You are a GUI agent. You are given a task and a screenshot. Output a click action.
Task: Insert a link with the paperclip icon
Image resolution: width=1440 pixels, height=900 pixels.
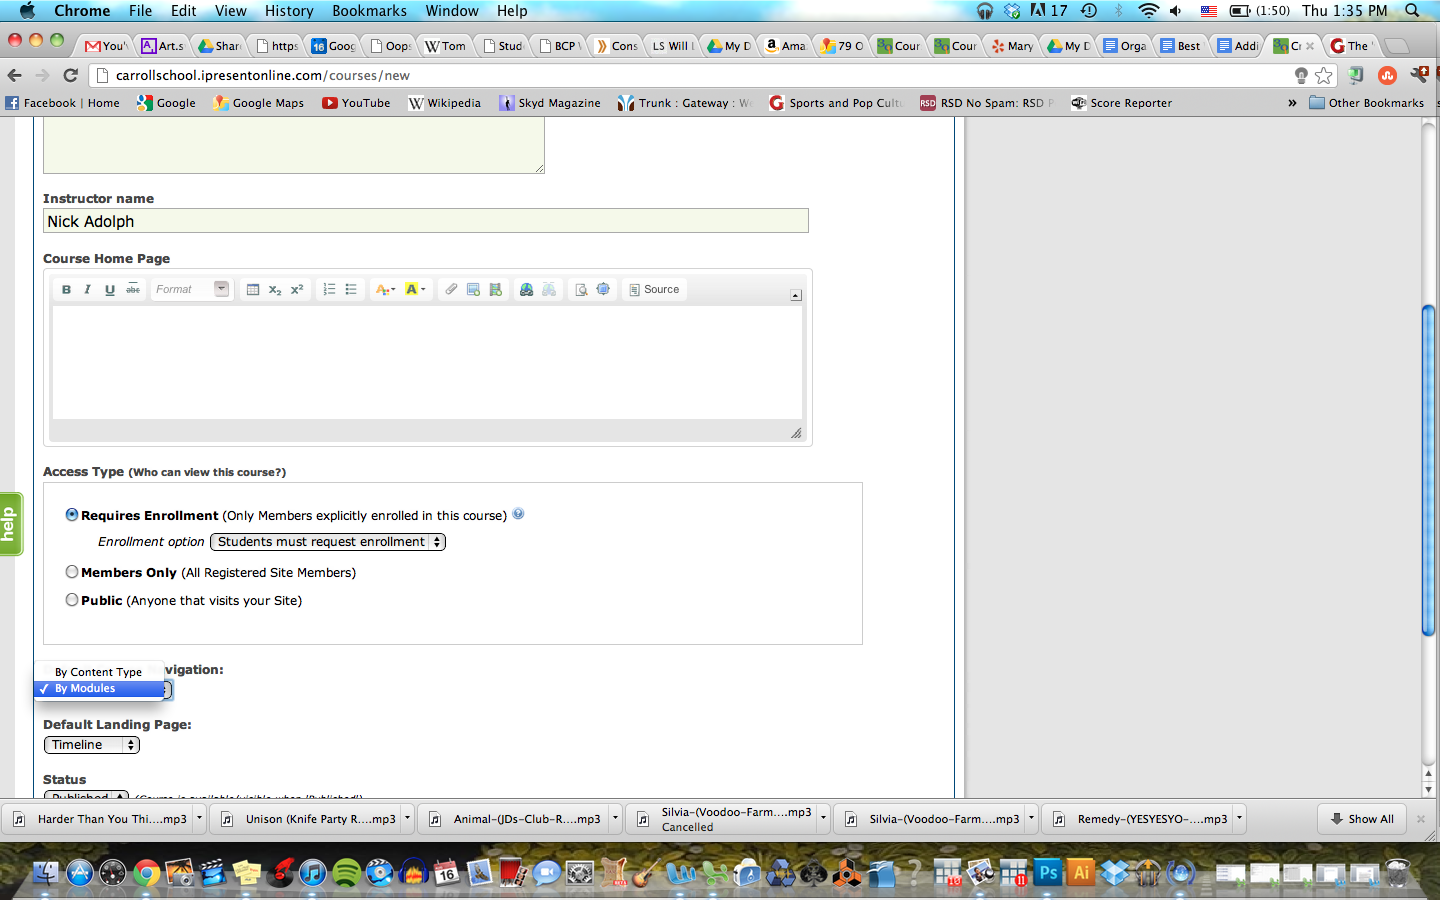click(x=451, y=289)
